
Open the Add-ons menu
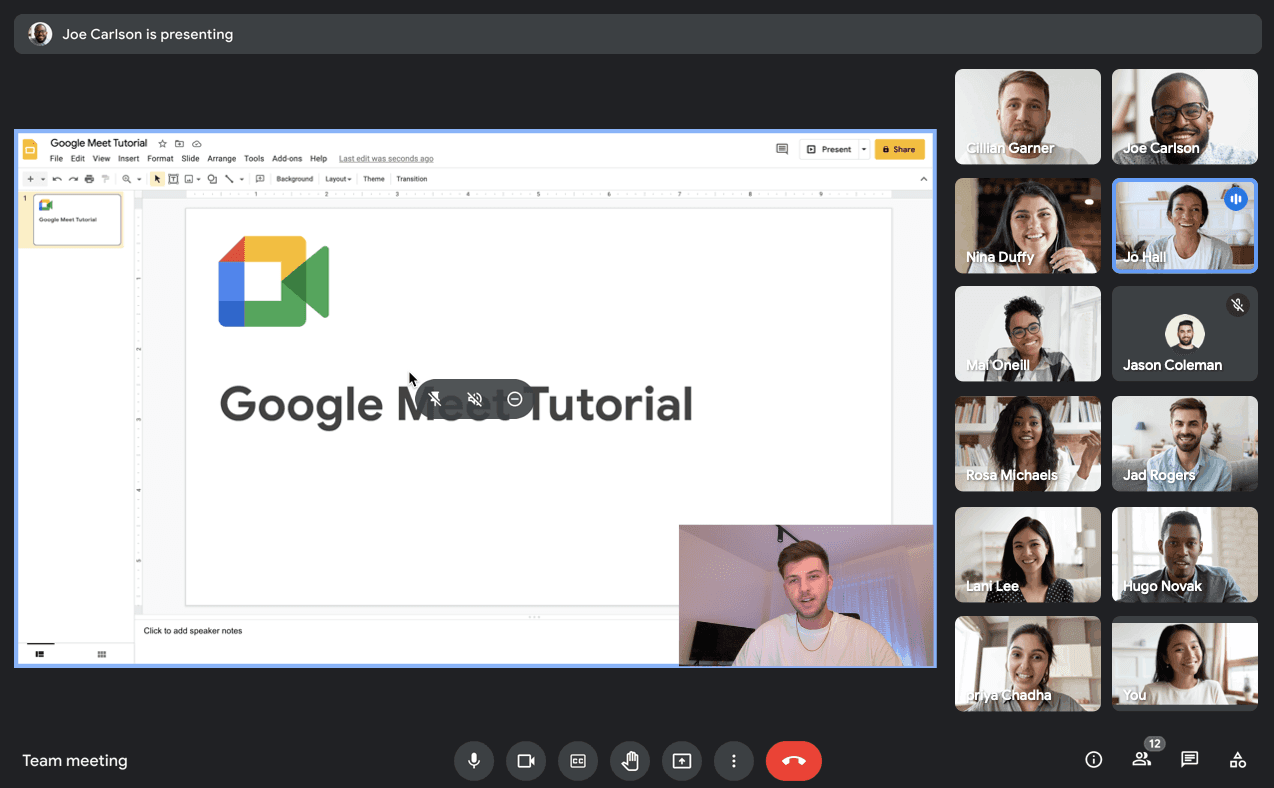click(287, 159)
